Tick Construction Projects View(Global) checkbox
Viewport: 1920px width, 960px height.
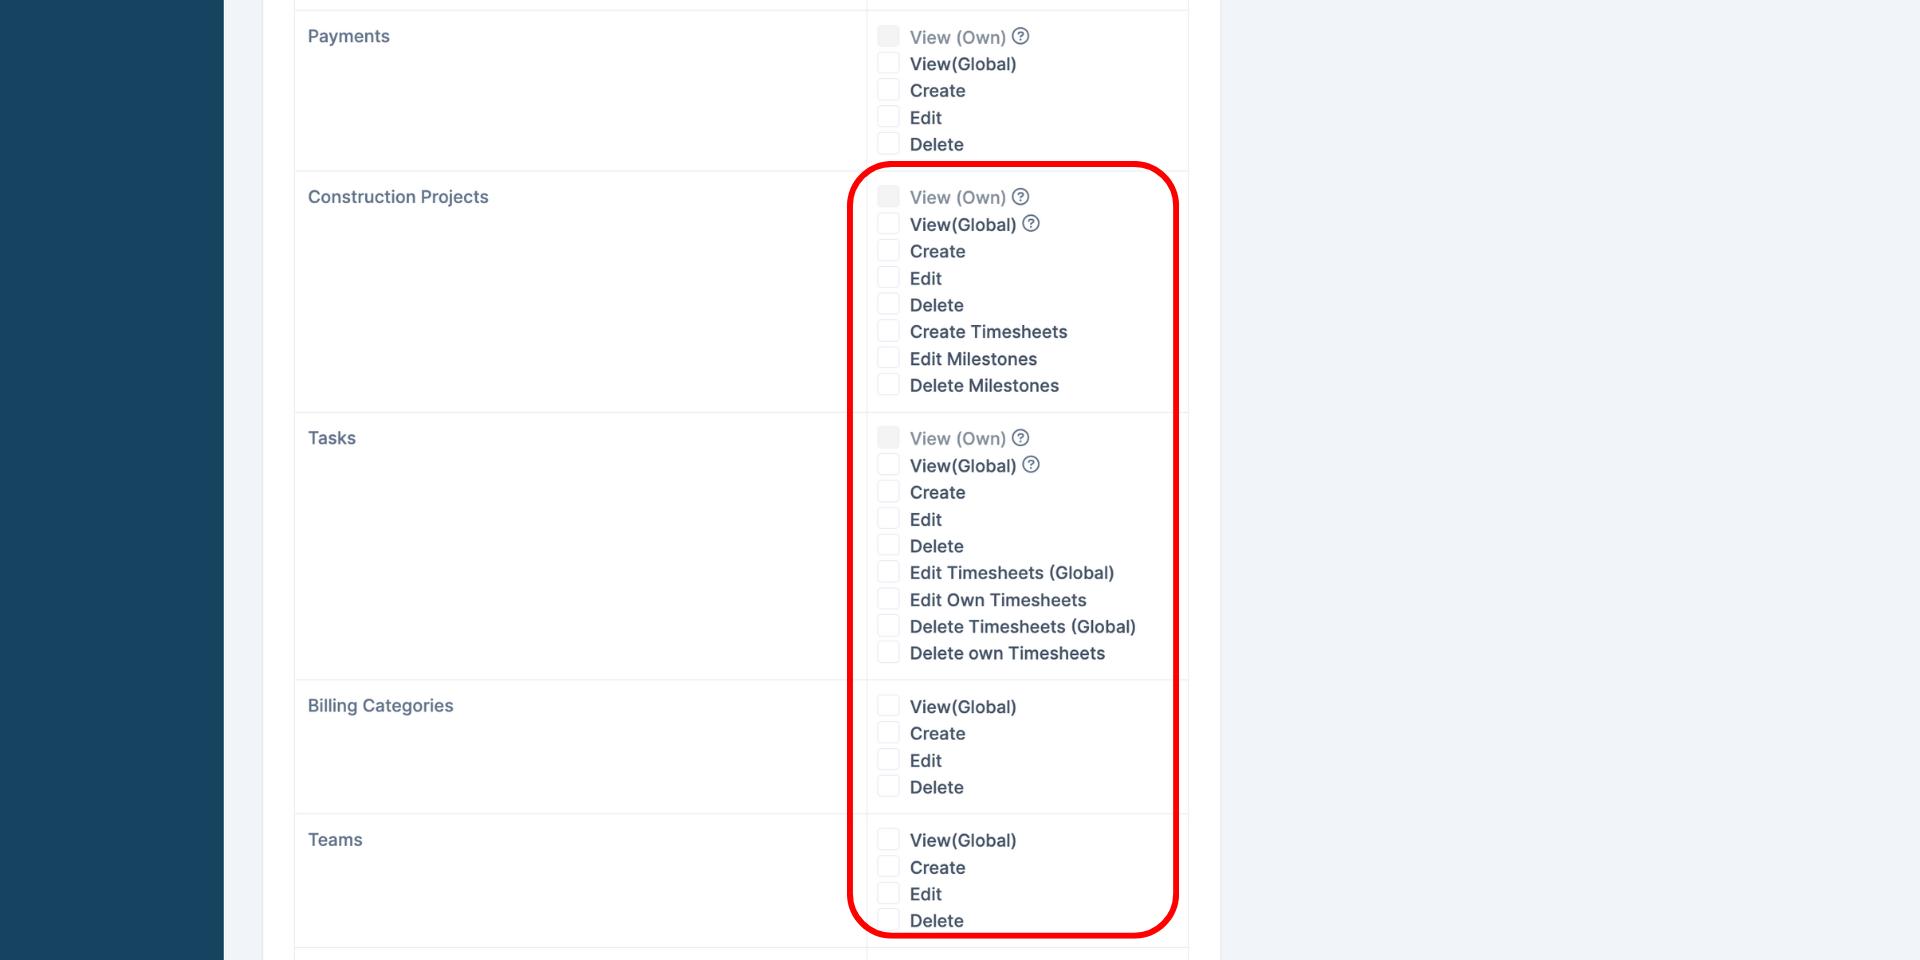(x=888, y=224)
